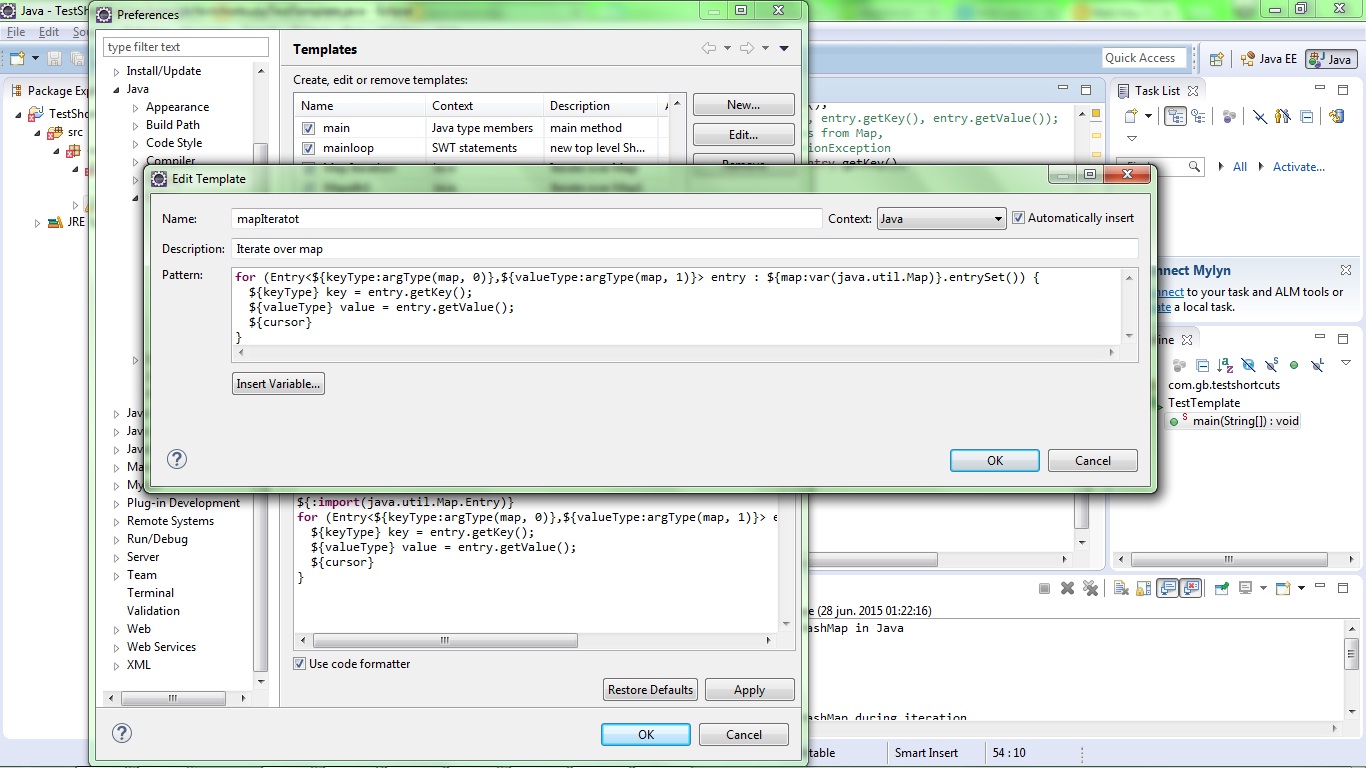The image size is (1366, 768).
Task: Synchronize tasks in the Task List toolbar
Action: tap(1337, 115)
